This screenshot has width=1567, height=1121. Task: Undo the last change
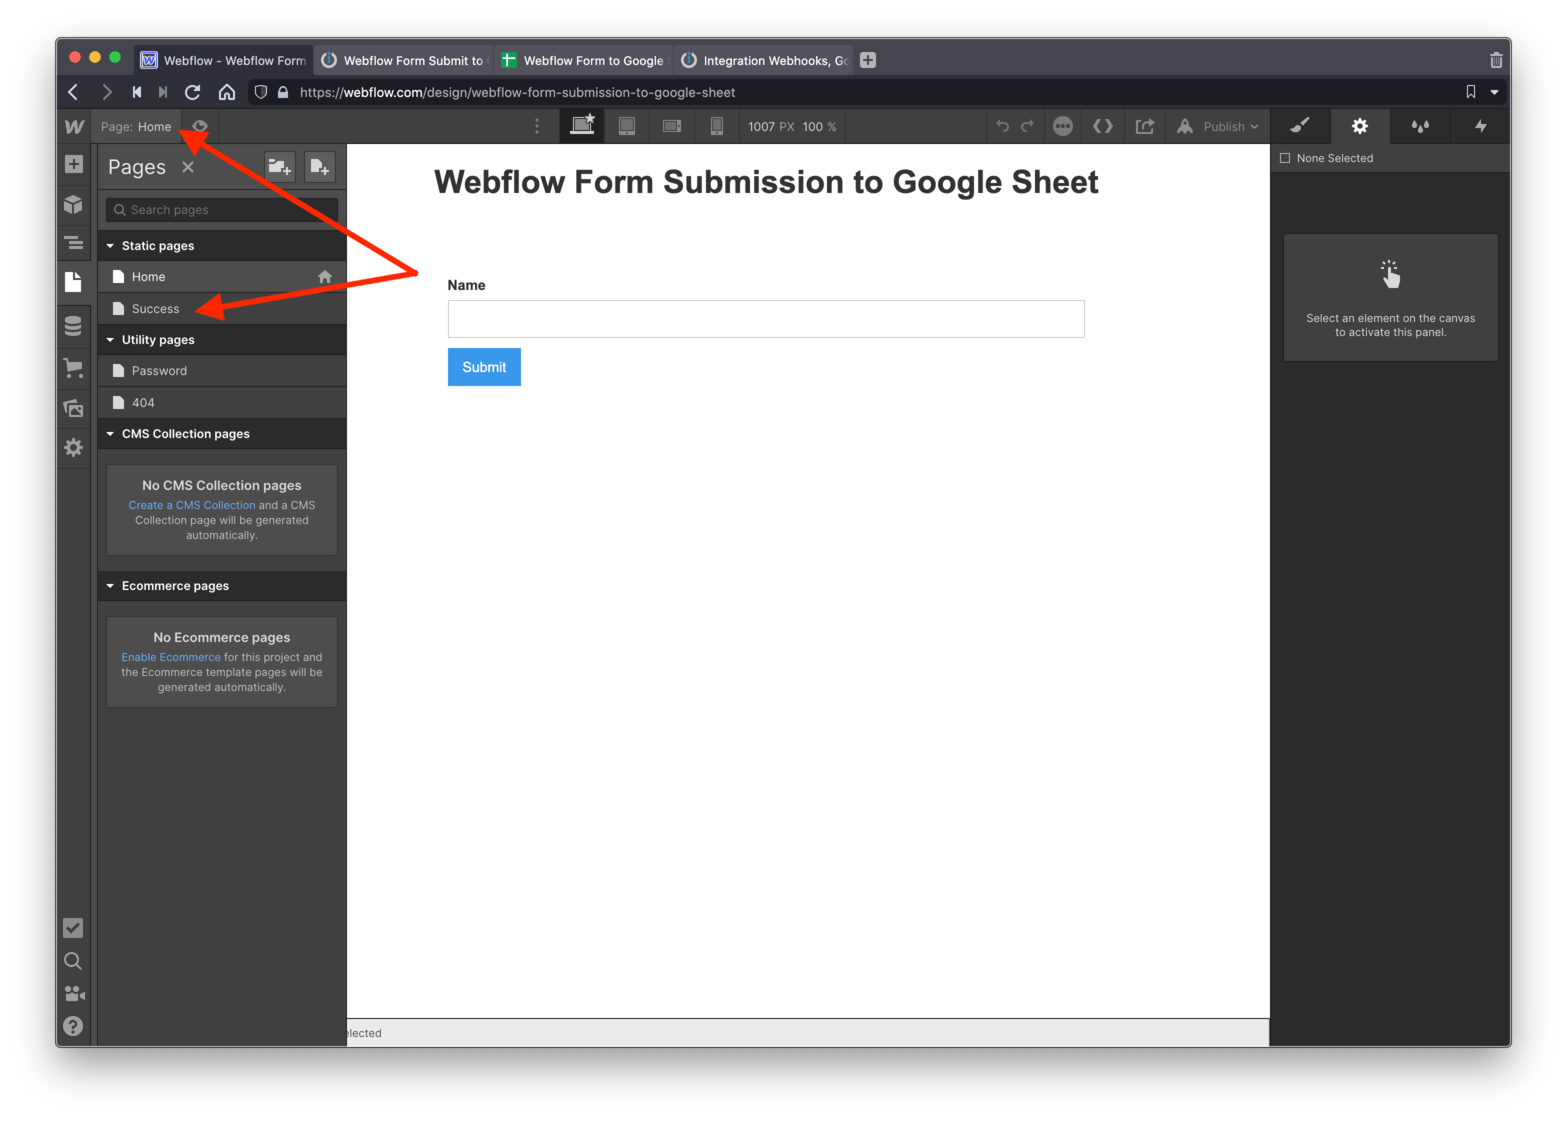click(x=1002, y=126)
